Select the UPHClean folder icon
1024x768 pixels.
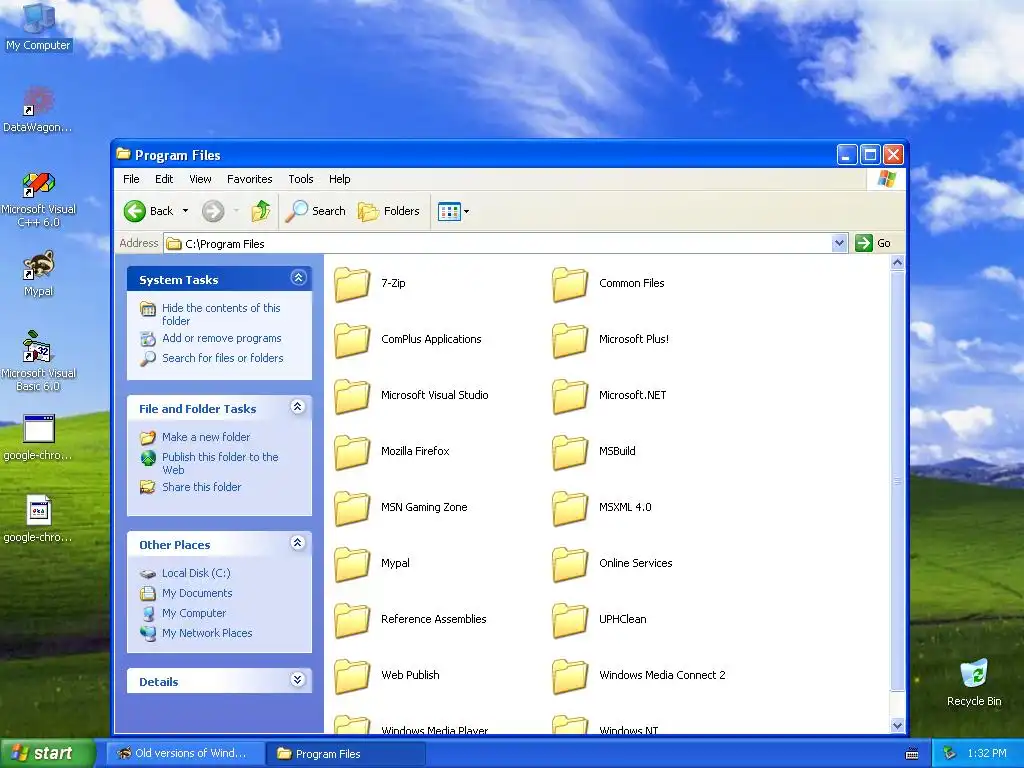point(570,620)
